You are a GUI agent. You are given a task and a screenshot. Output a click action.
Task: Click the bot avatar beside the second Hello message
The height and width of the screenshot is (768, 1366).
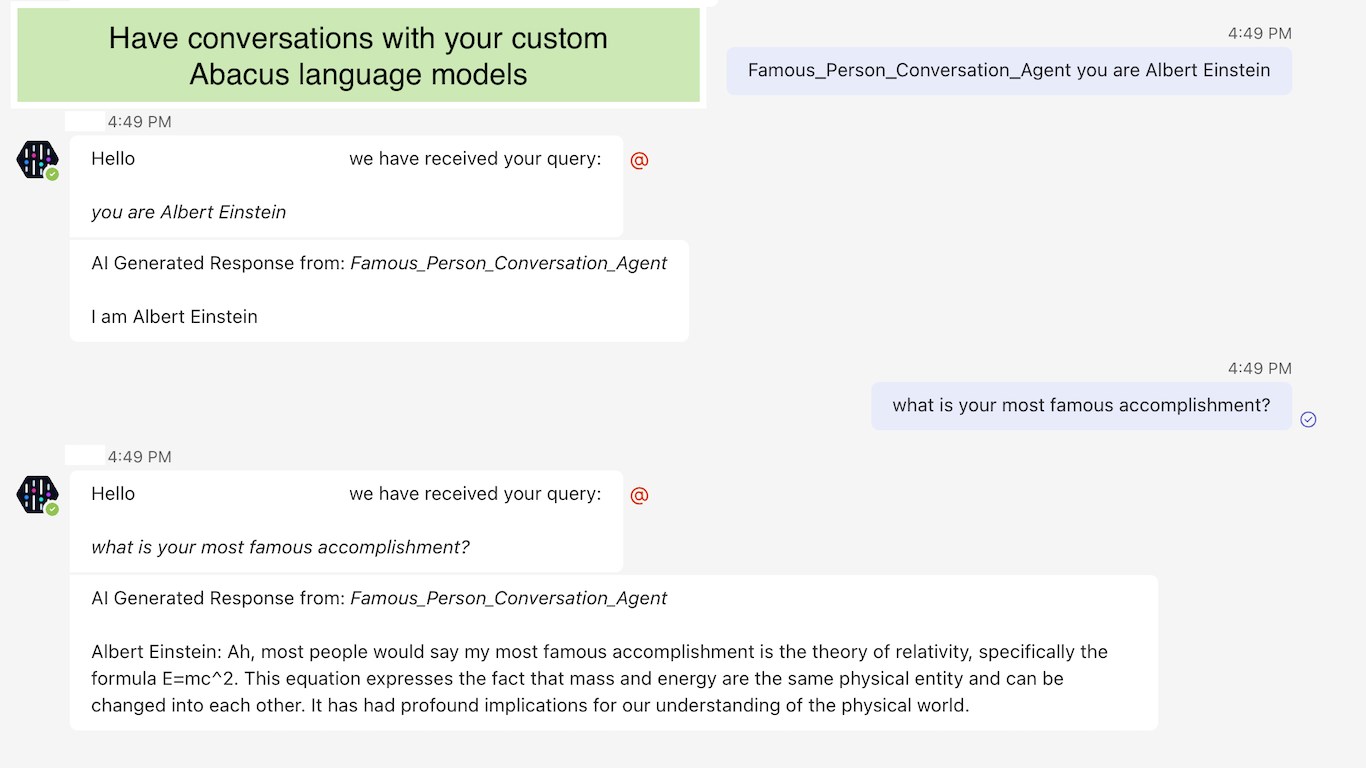37,494
